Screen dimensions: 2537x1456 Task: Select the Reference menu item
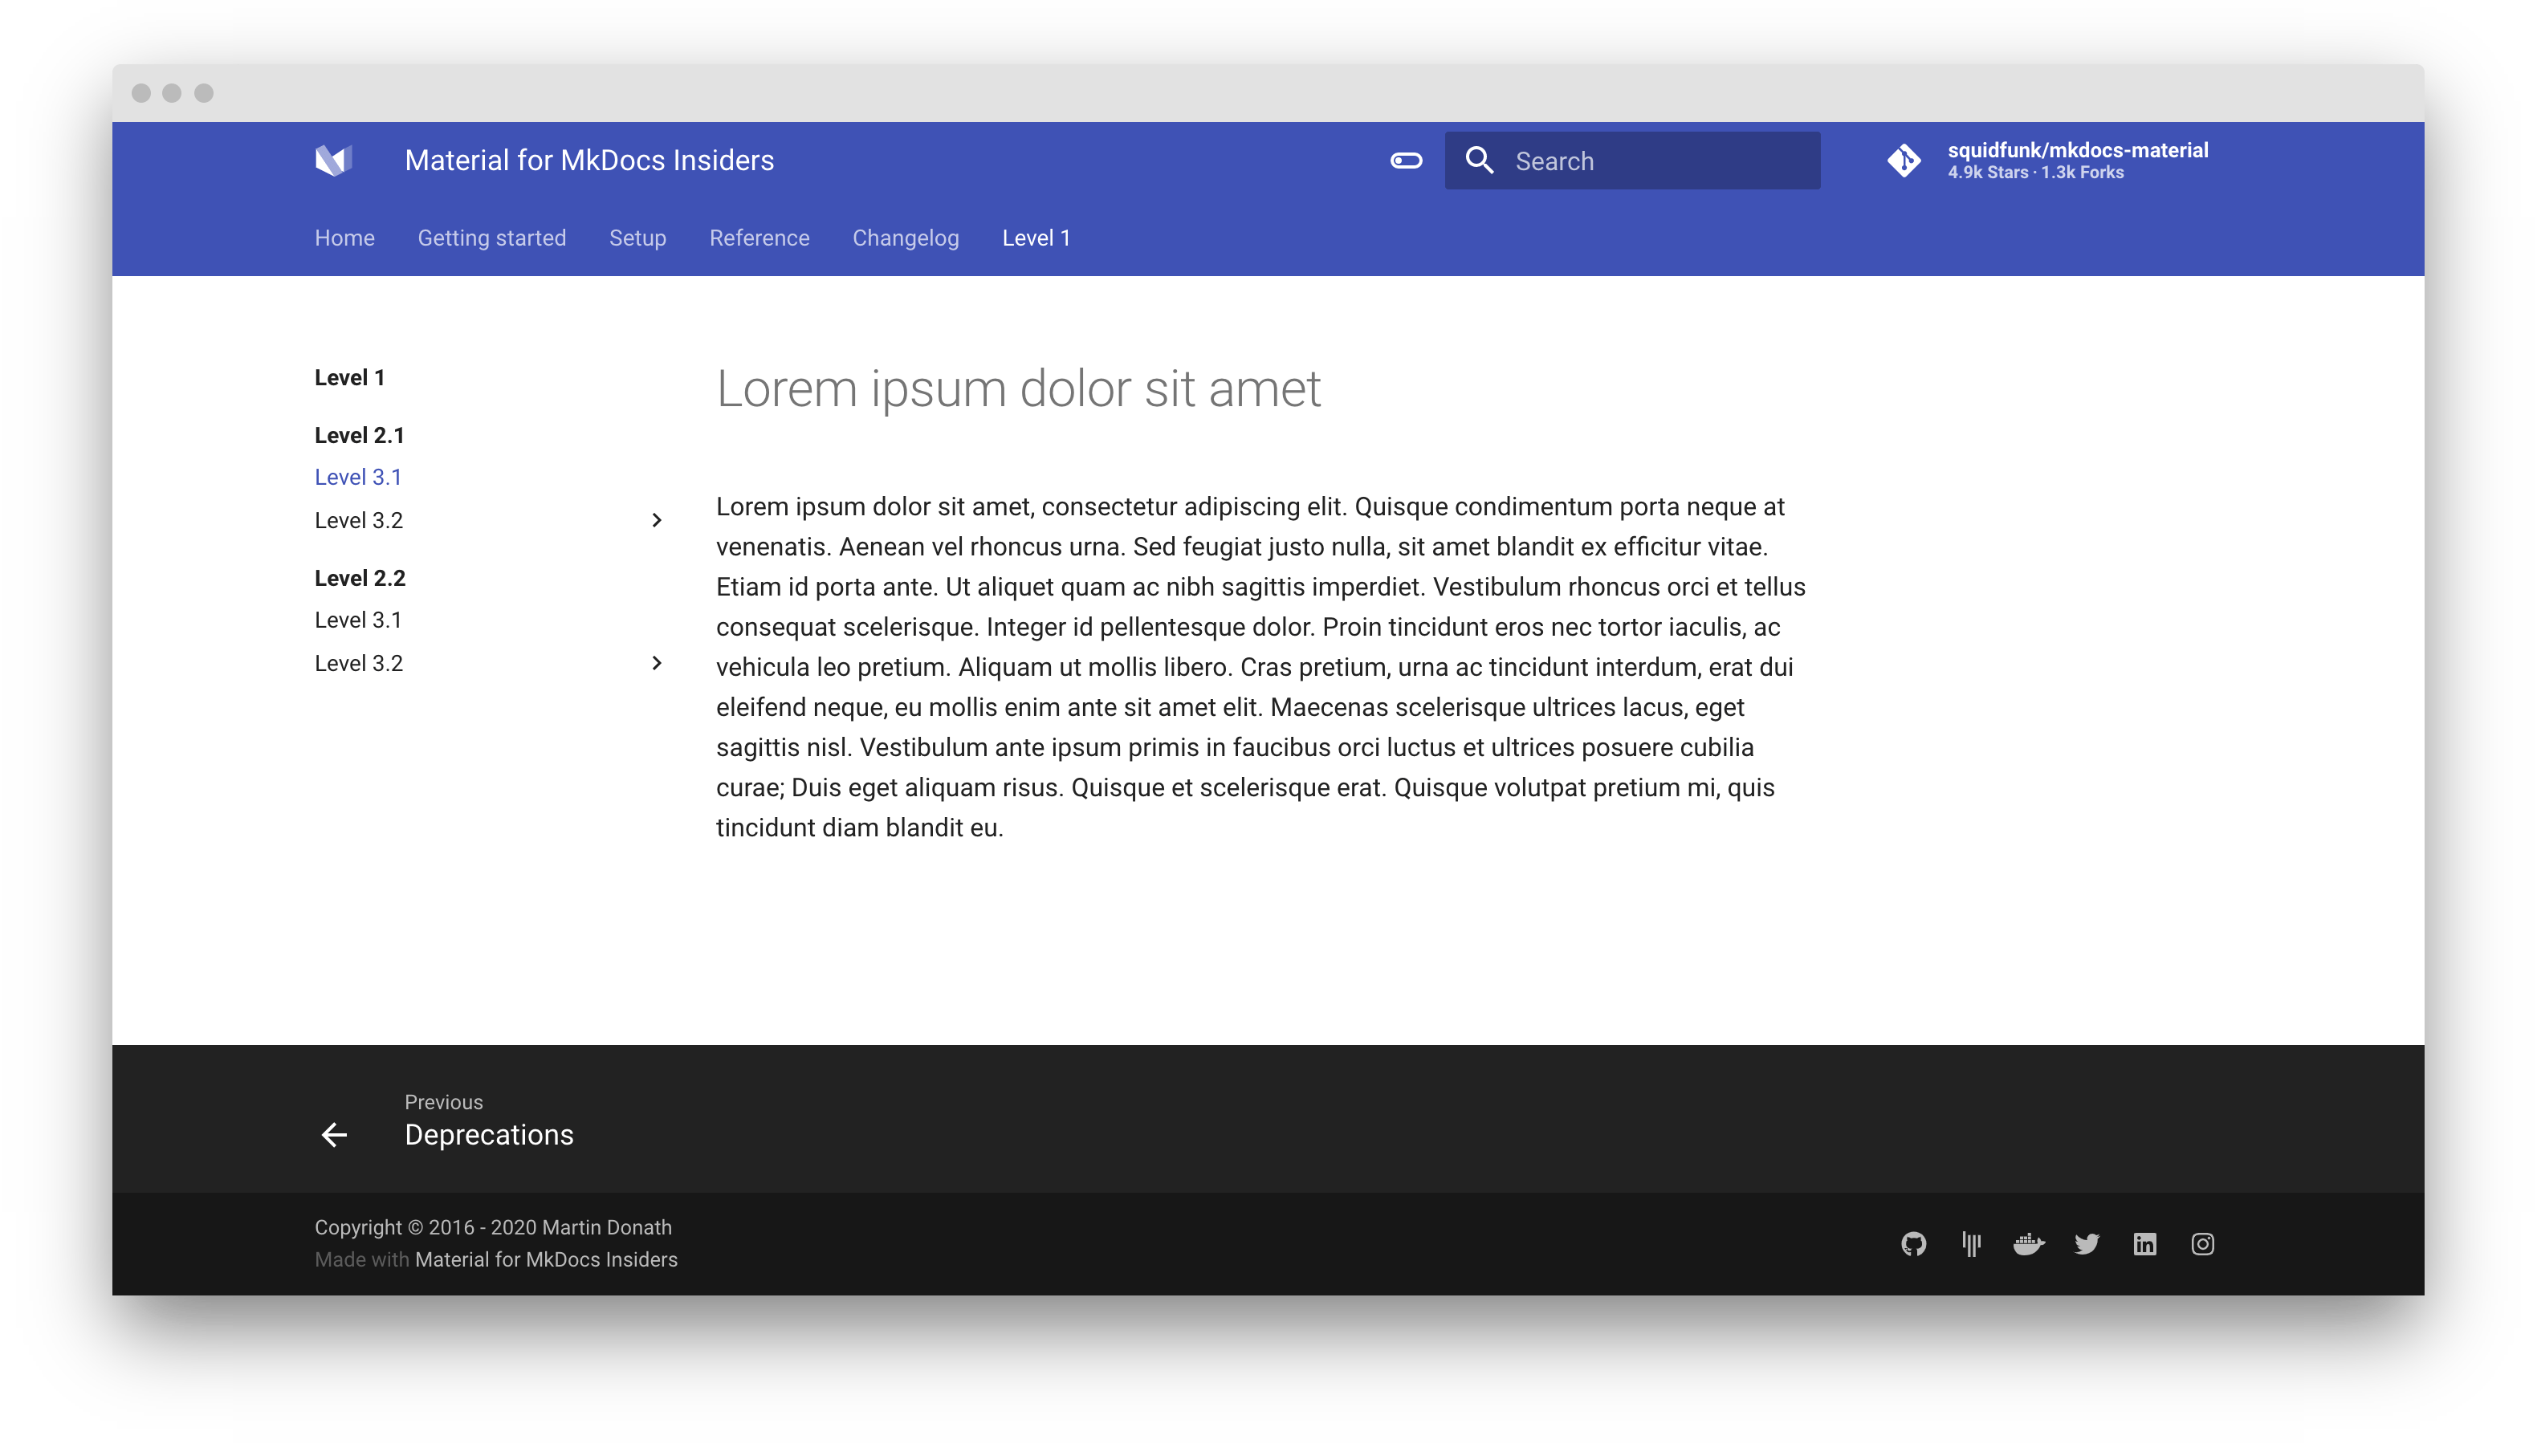(758, 237)
